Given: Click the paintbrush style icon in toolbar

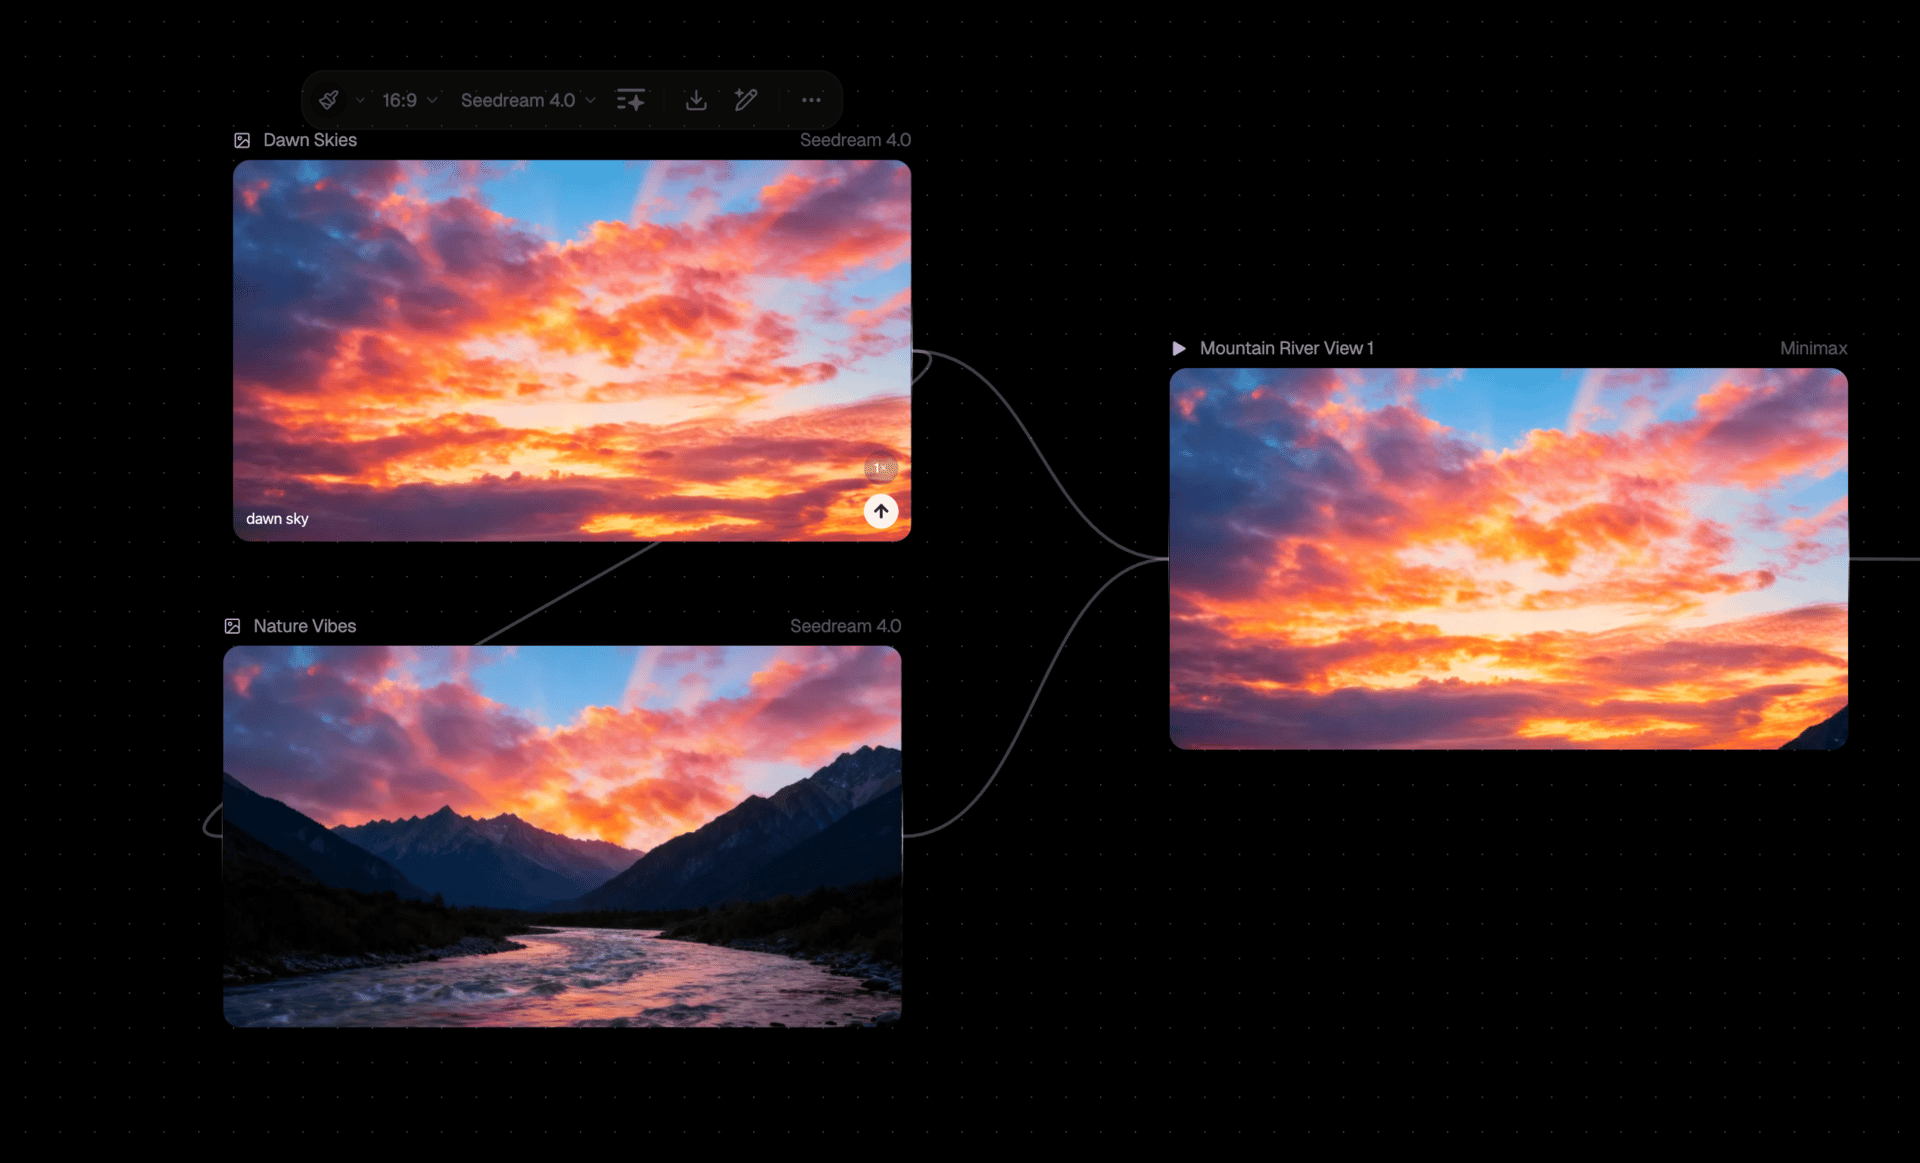Looking at the screenshot, I should (x=328, y=100).
